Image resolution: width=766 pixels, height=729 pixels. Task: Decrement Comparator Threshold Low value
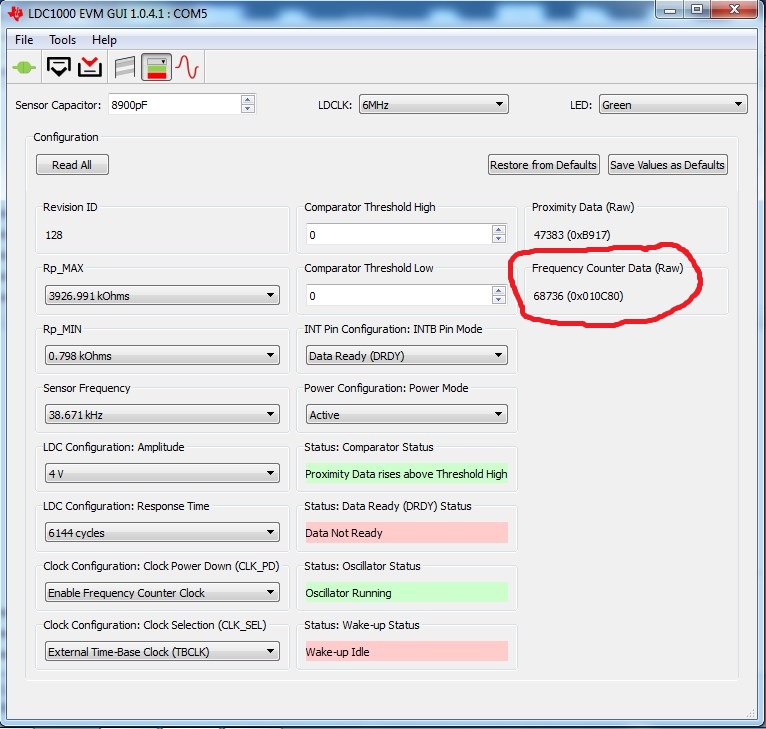[x=499, y=300]
